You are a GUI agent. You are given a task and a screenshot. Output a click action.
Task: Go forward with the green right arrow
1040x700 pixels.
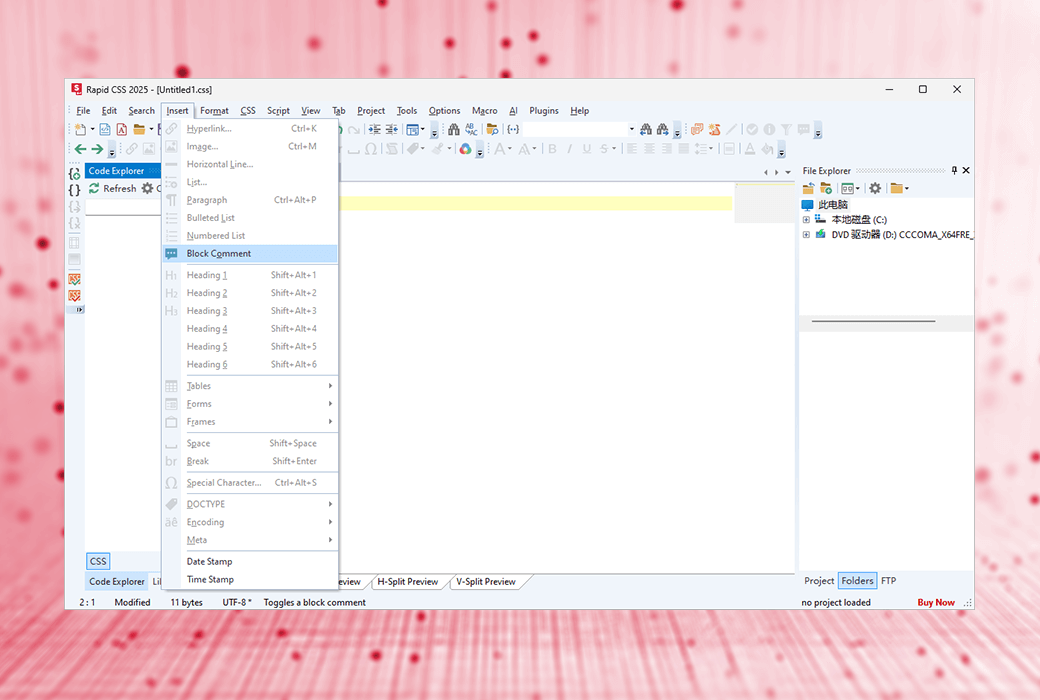[x=98, y=149]
